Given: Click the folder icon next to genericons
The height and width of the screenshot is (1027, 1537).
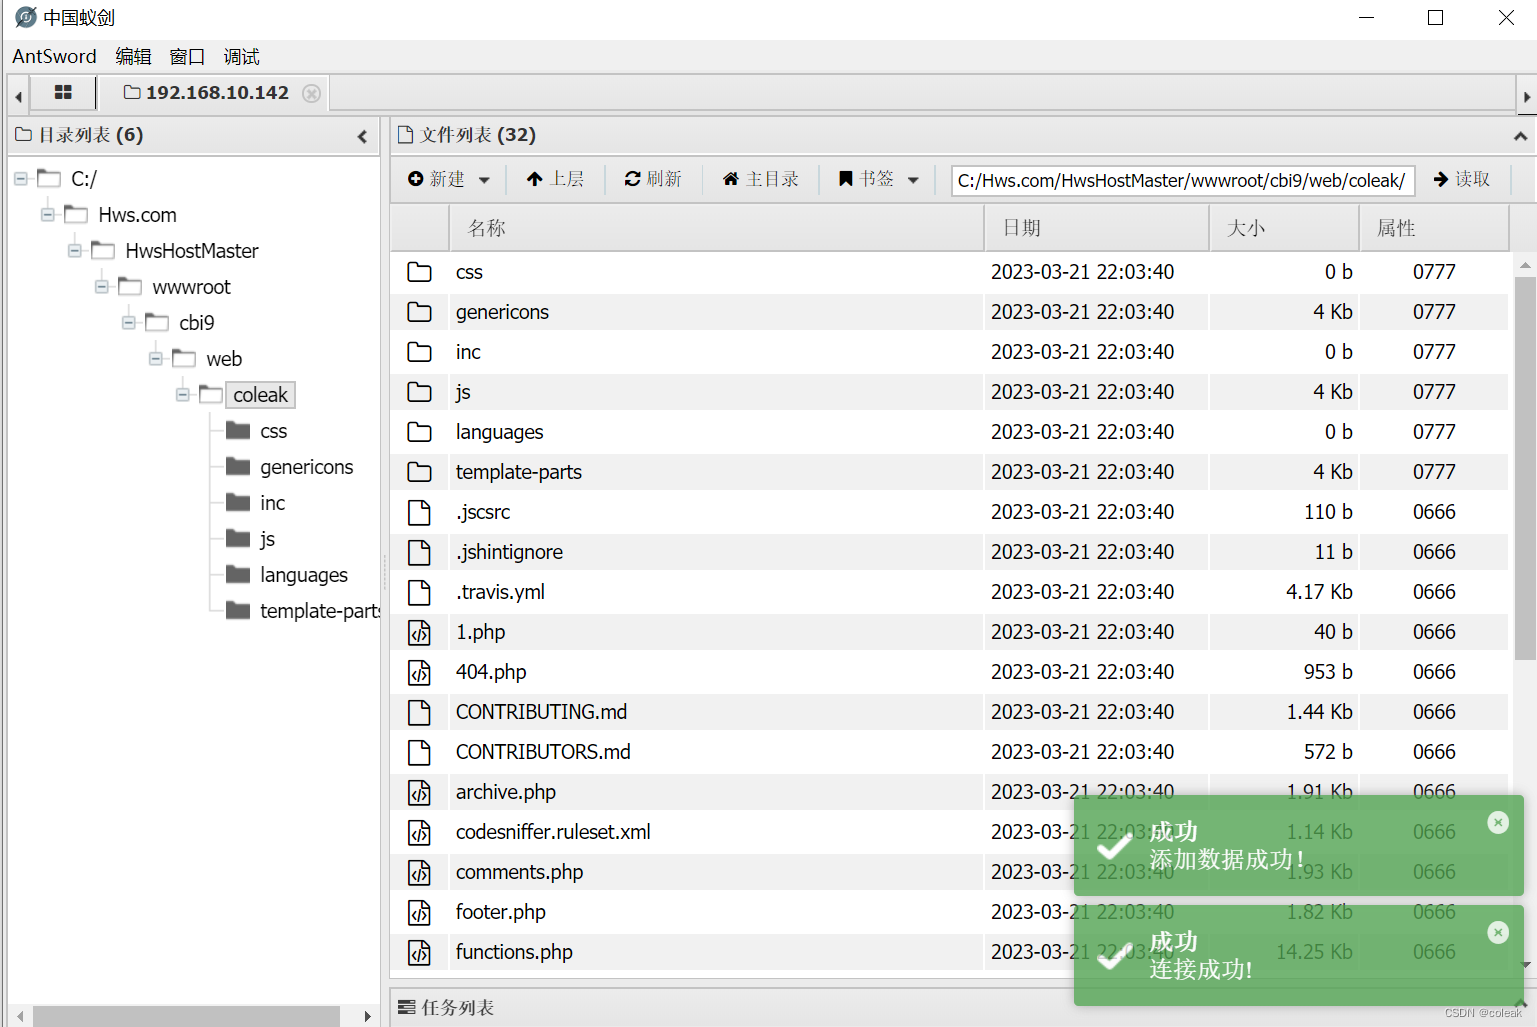Looking at the screenshot, I should (420, 312).
